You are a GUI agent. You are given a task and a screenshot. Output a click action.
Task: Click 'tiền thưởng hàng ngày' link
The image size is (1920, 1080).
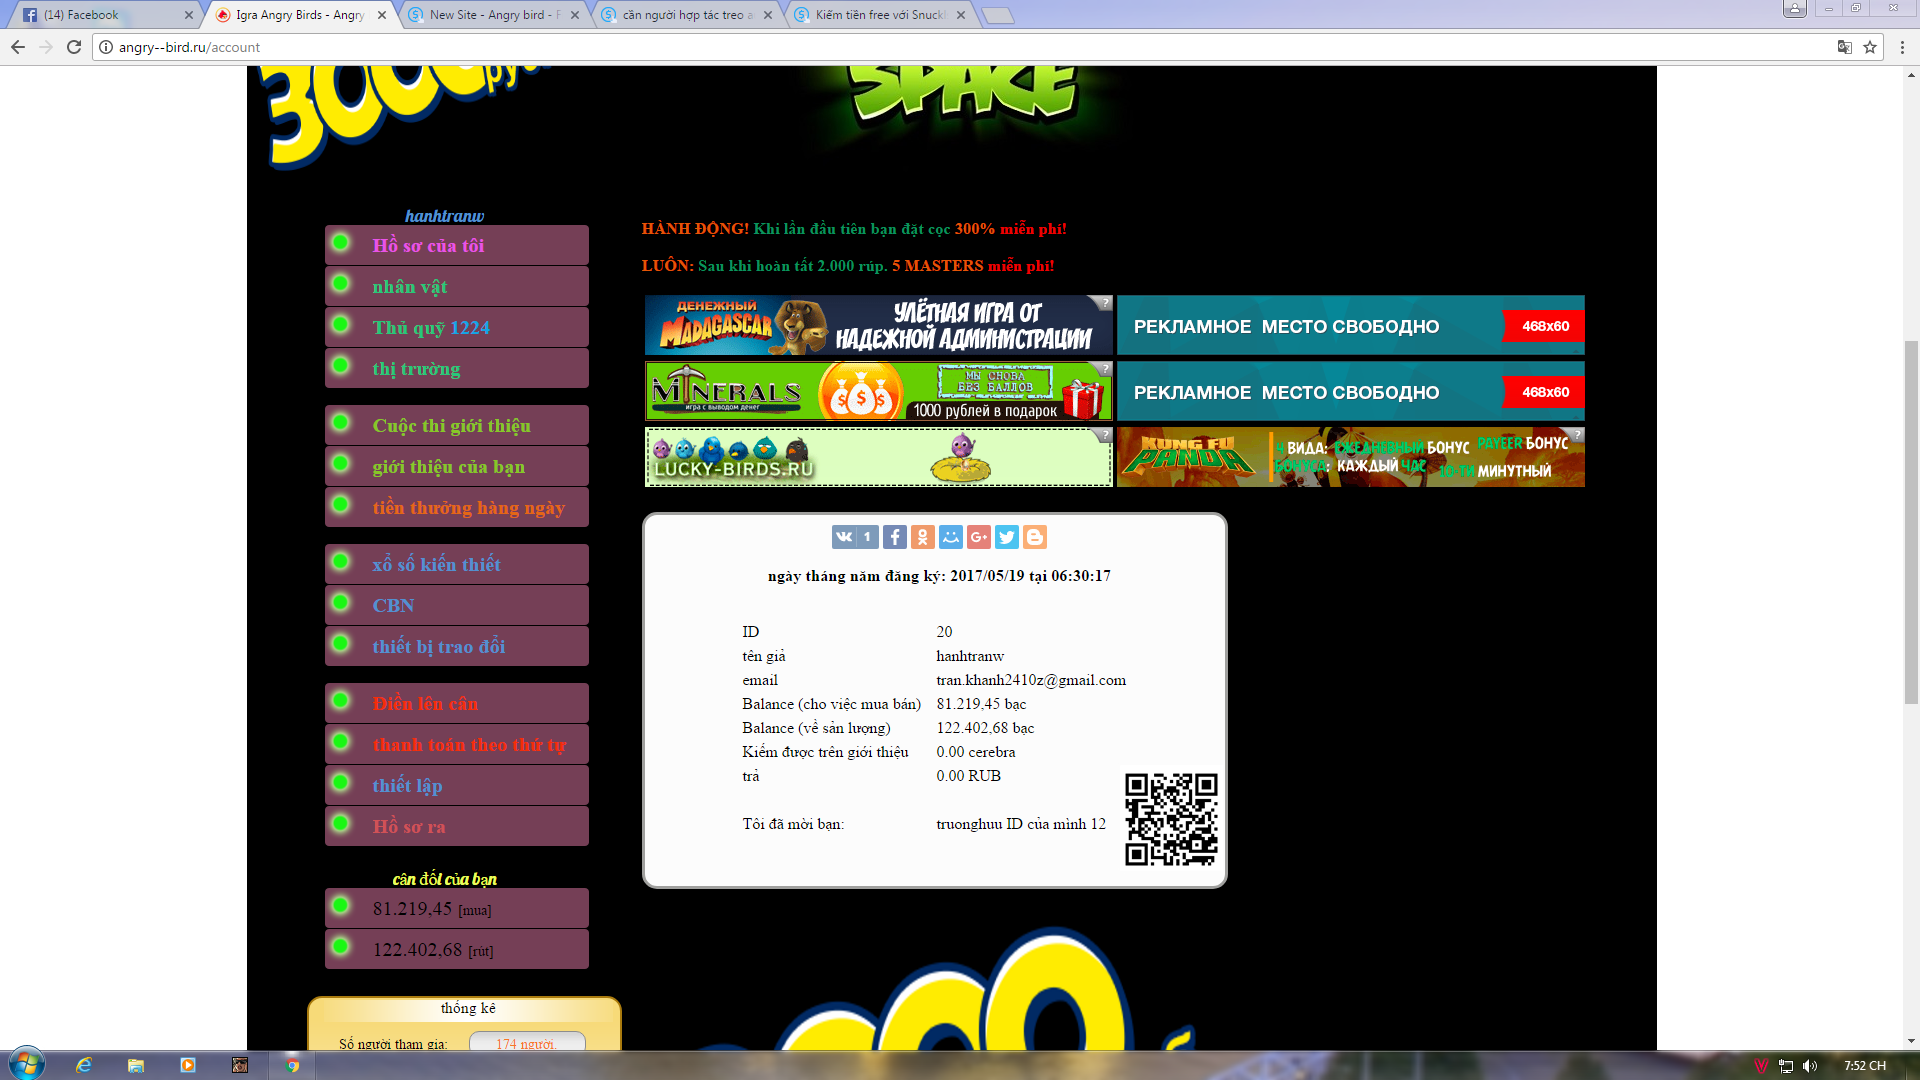pos(468,508)
